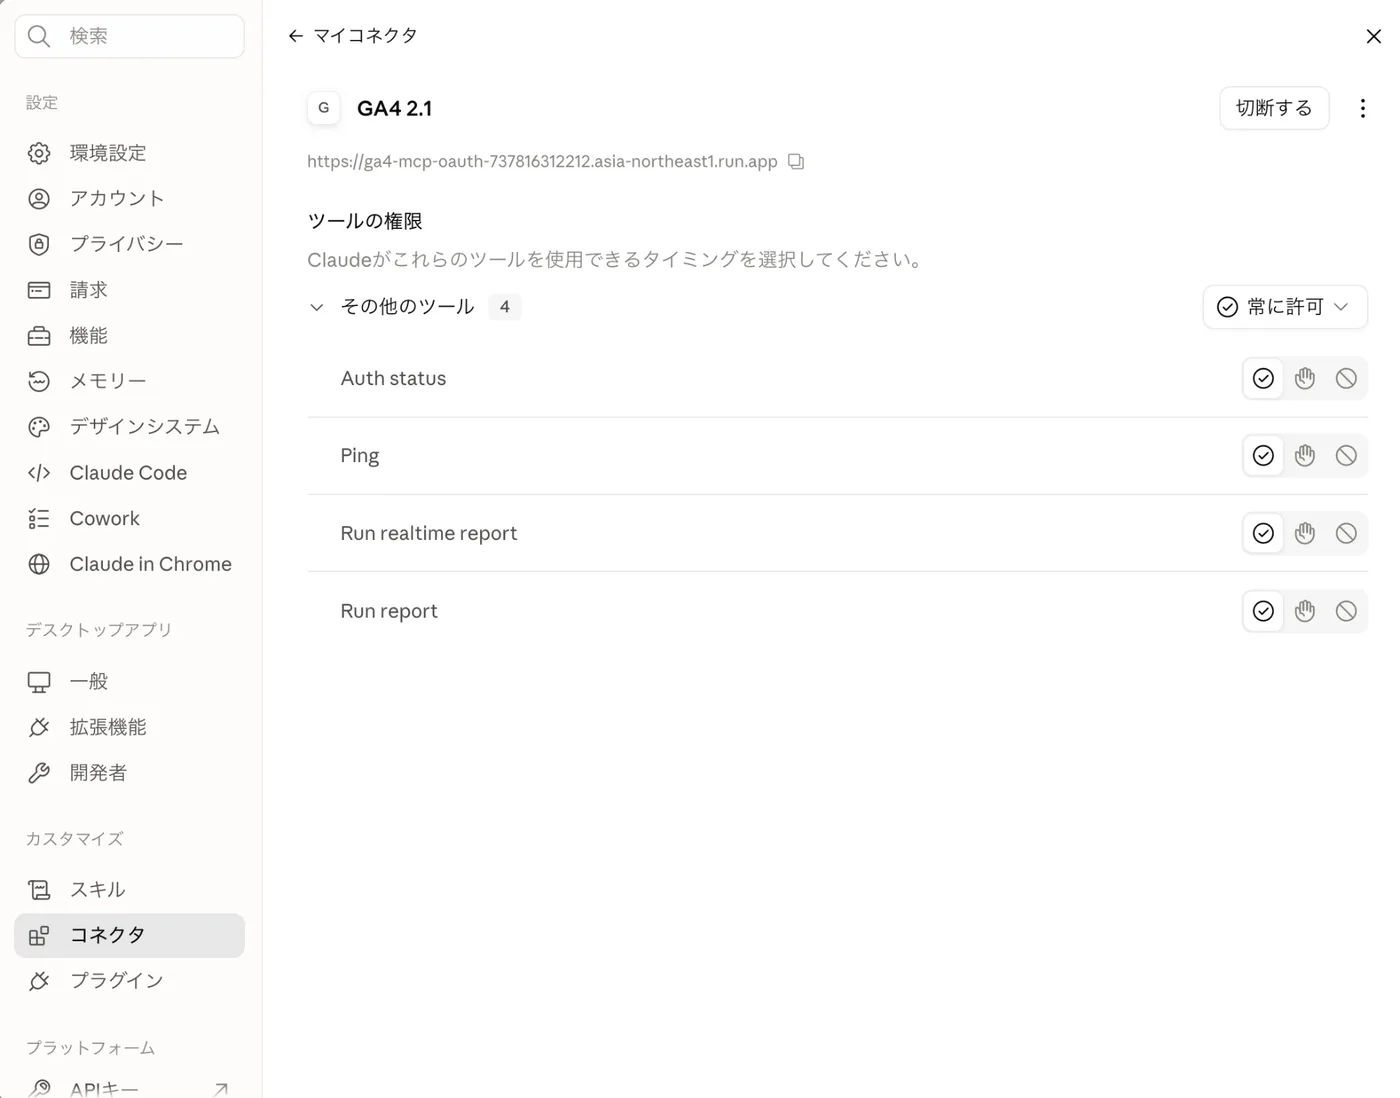Go back to マイコネクタ via arrow
This screenshot has width=1400, height=1098.
(295, 36)
